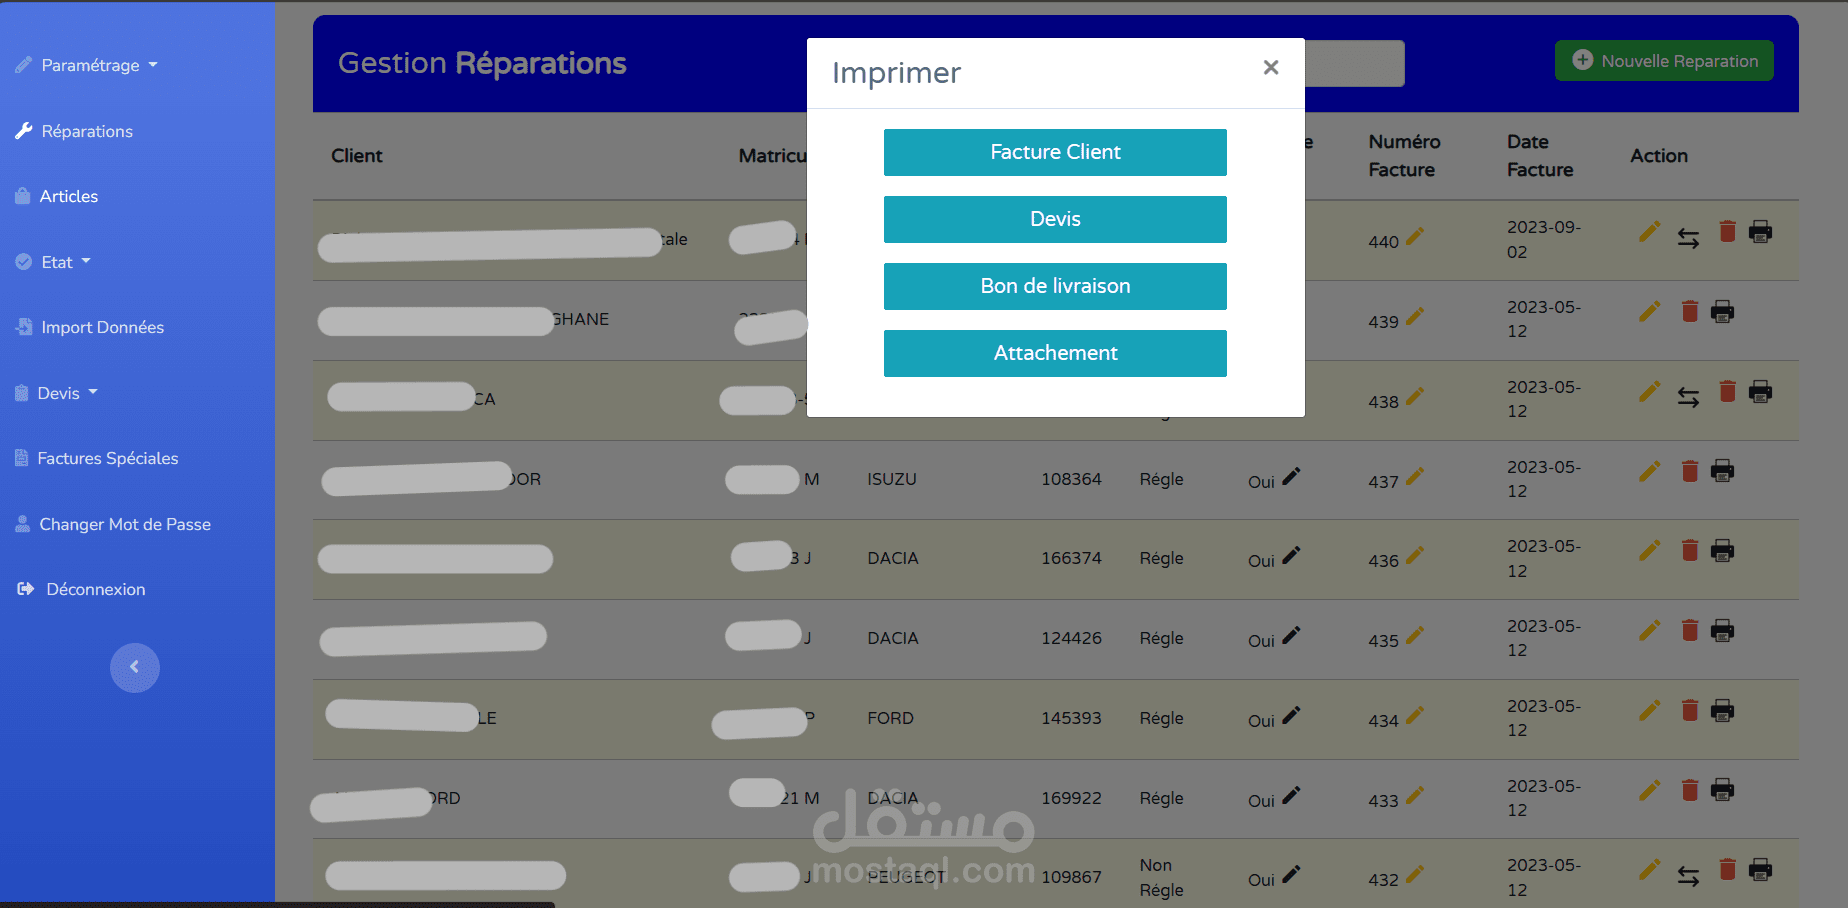Expand the Paramétrage sidebar menu
1848x908 pixels.
point(87,65)
